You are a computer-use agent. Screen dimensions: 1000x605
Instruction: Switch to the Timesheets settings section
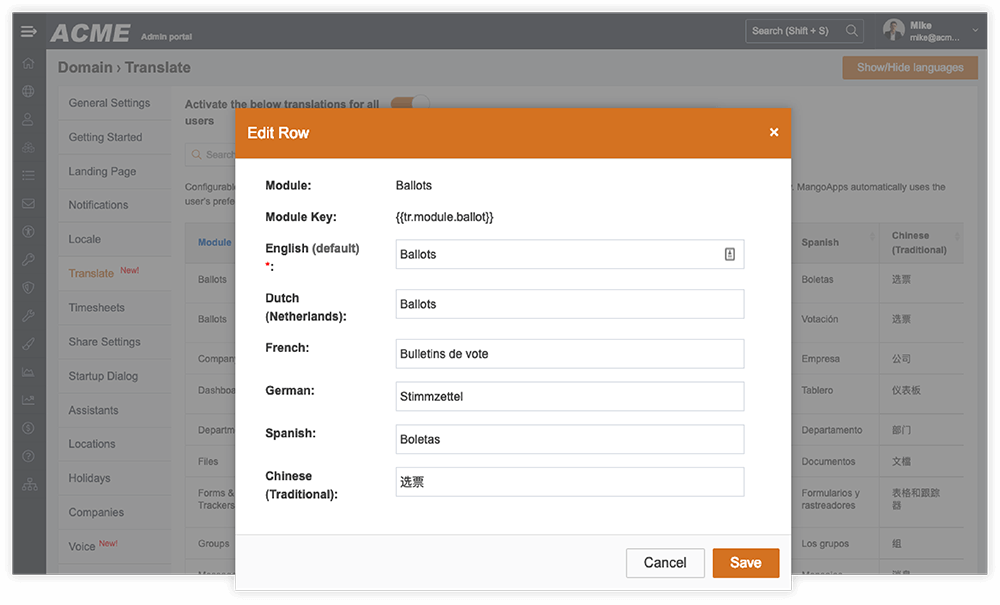(101, 307)
